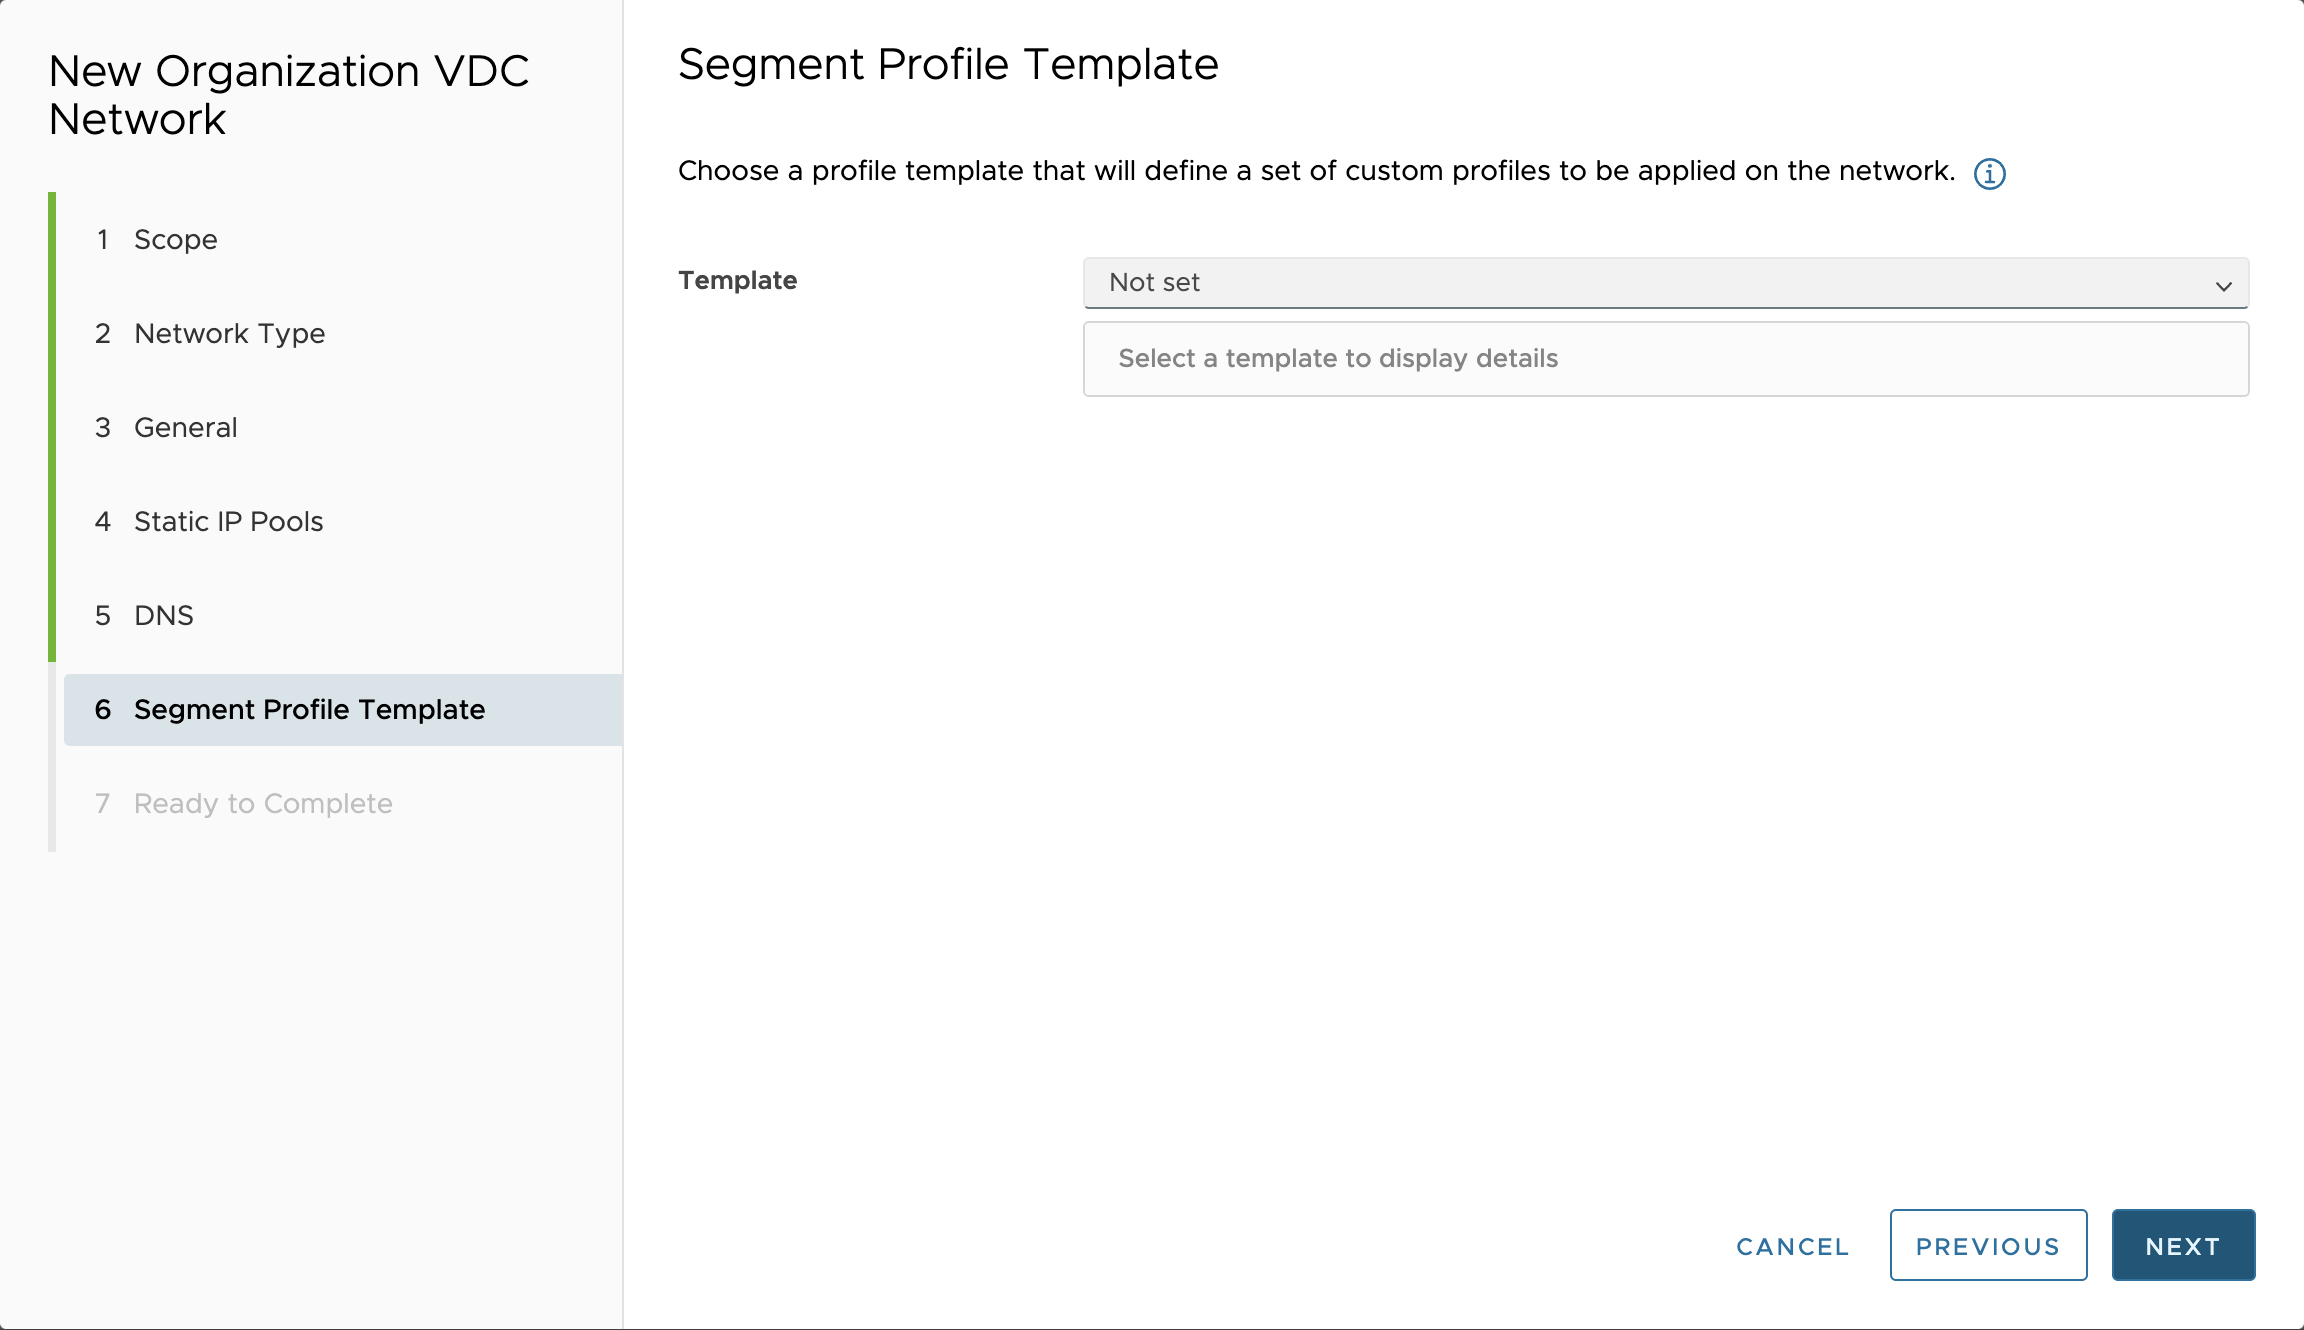Click the Ready to Complete step
2304x1330 pixels.
click(x=263, y=804)
